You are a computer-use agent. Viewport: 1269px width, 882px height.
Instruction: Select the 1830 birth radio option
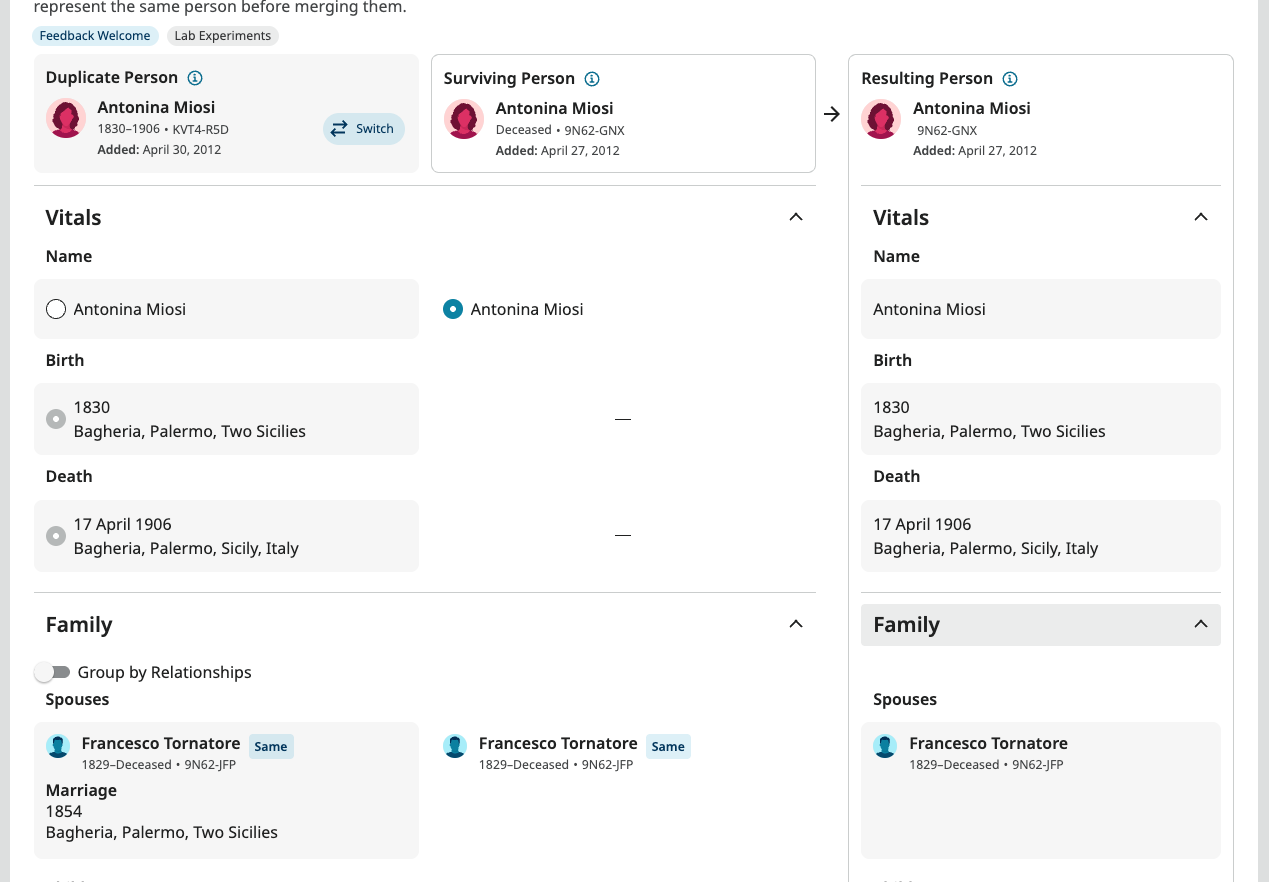(56, 419)
